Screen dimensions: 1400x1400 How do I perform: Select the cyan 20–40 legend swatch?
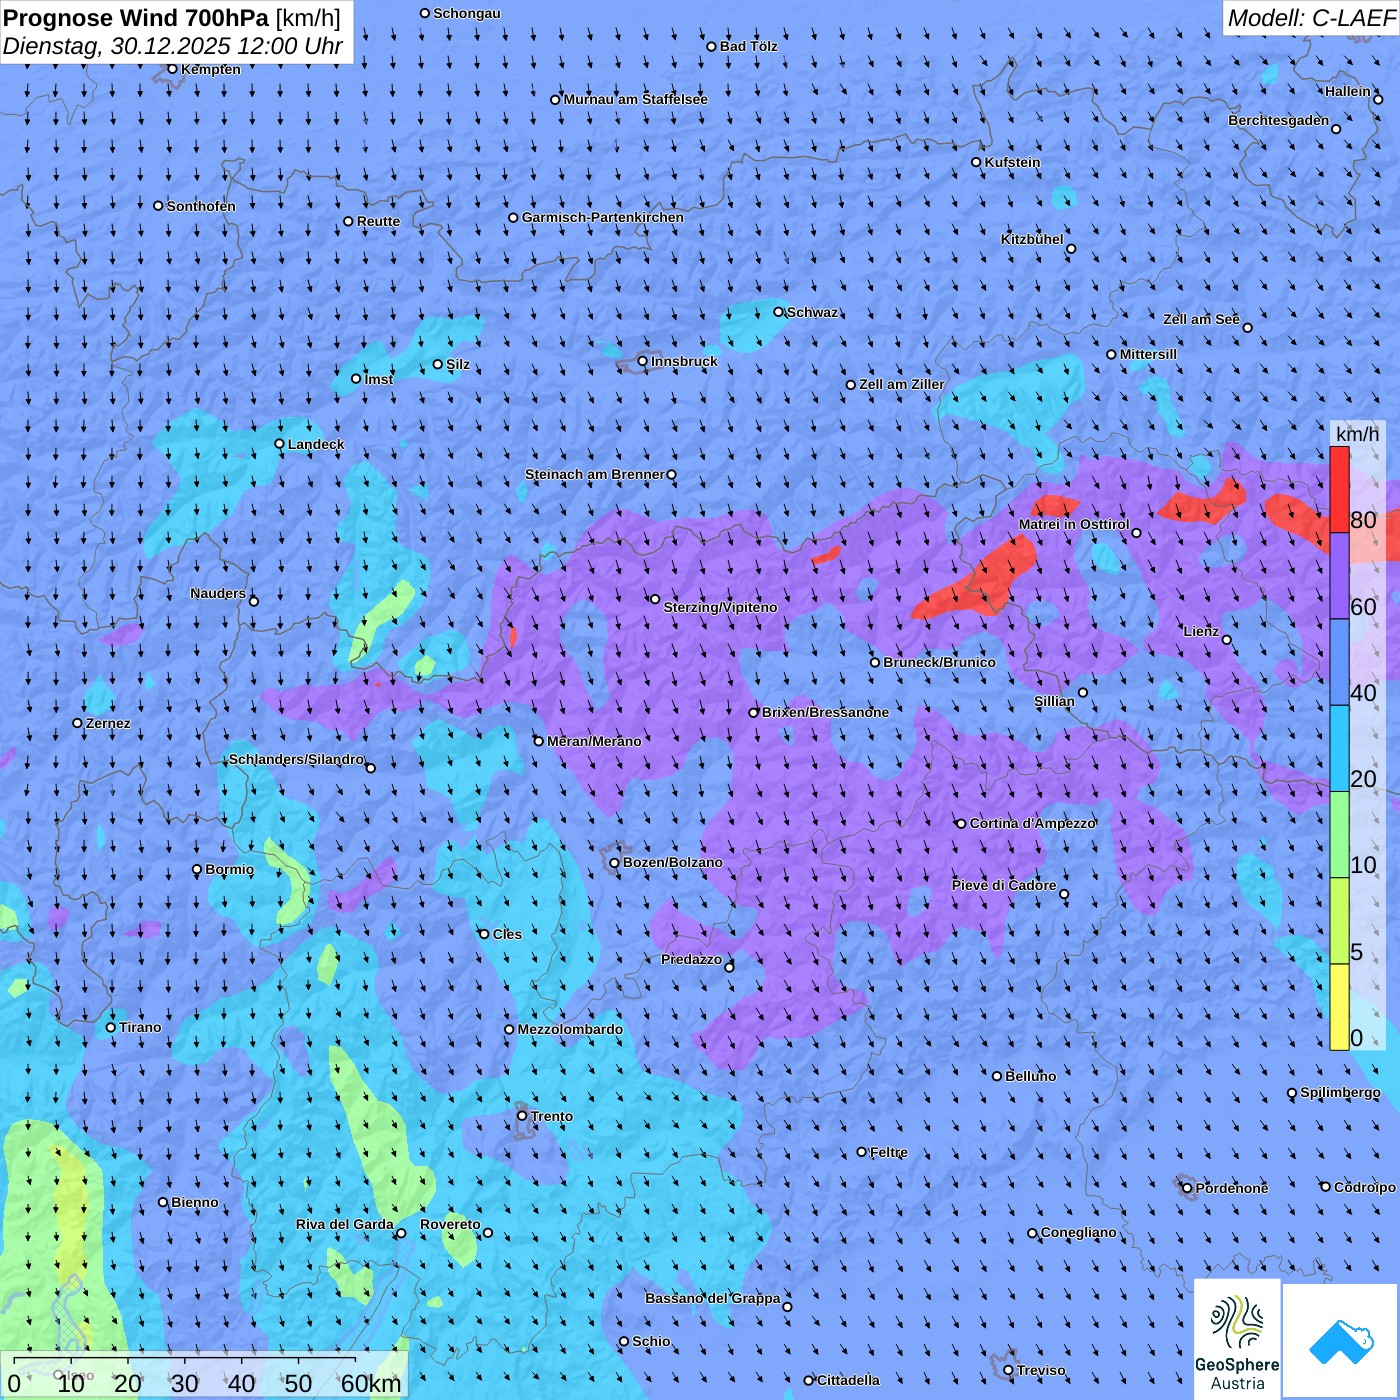click(x=1339, y=749)
